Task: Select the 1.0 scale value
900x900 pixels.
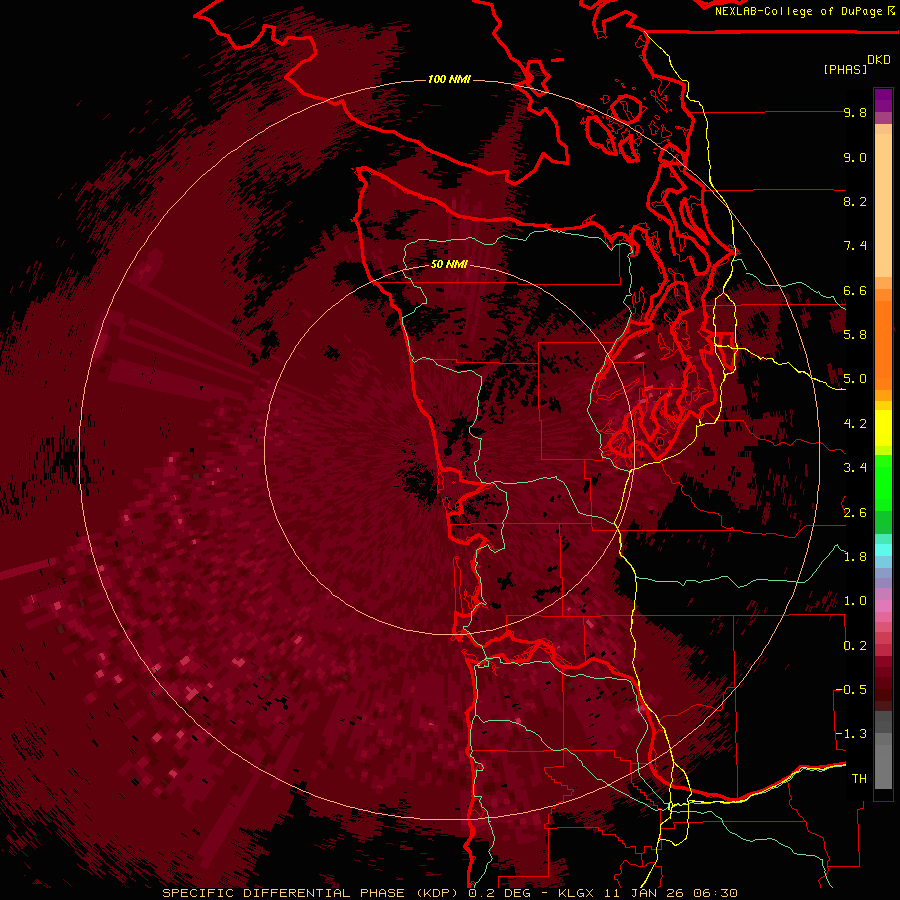Action: pos(855,601)
